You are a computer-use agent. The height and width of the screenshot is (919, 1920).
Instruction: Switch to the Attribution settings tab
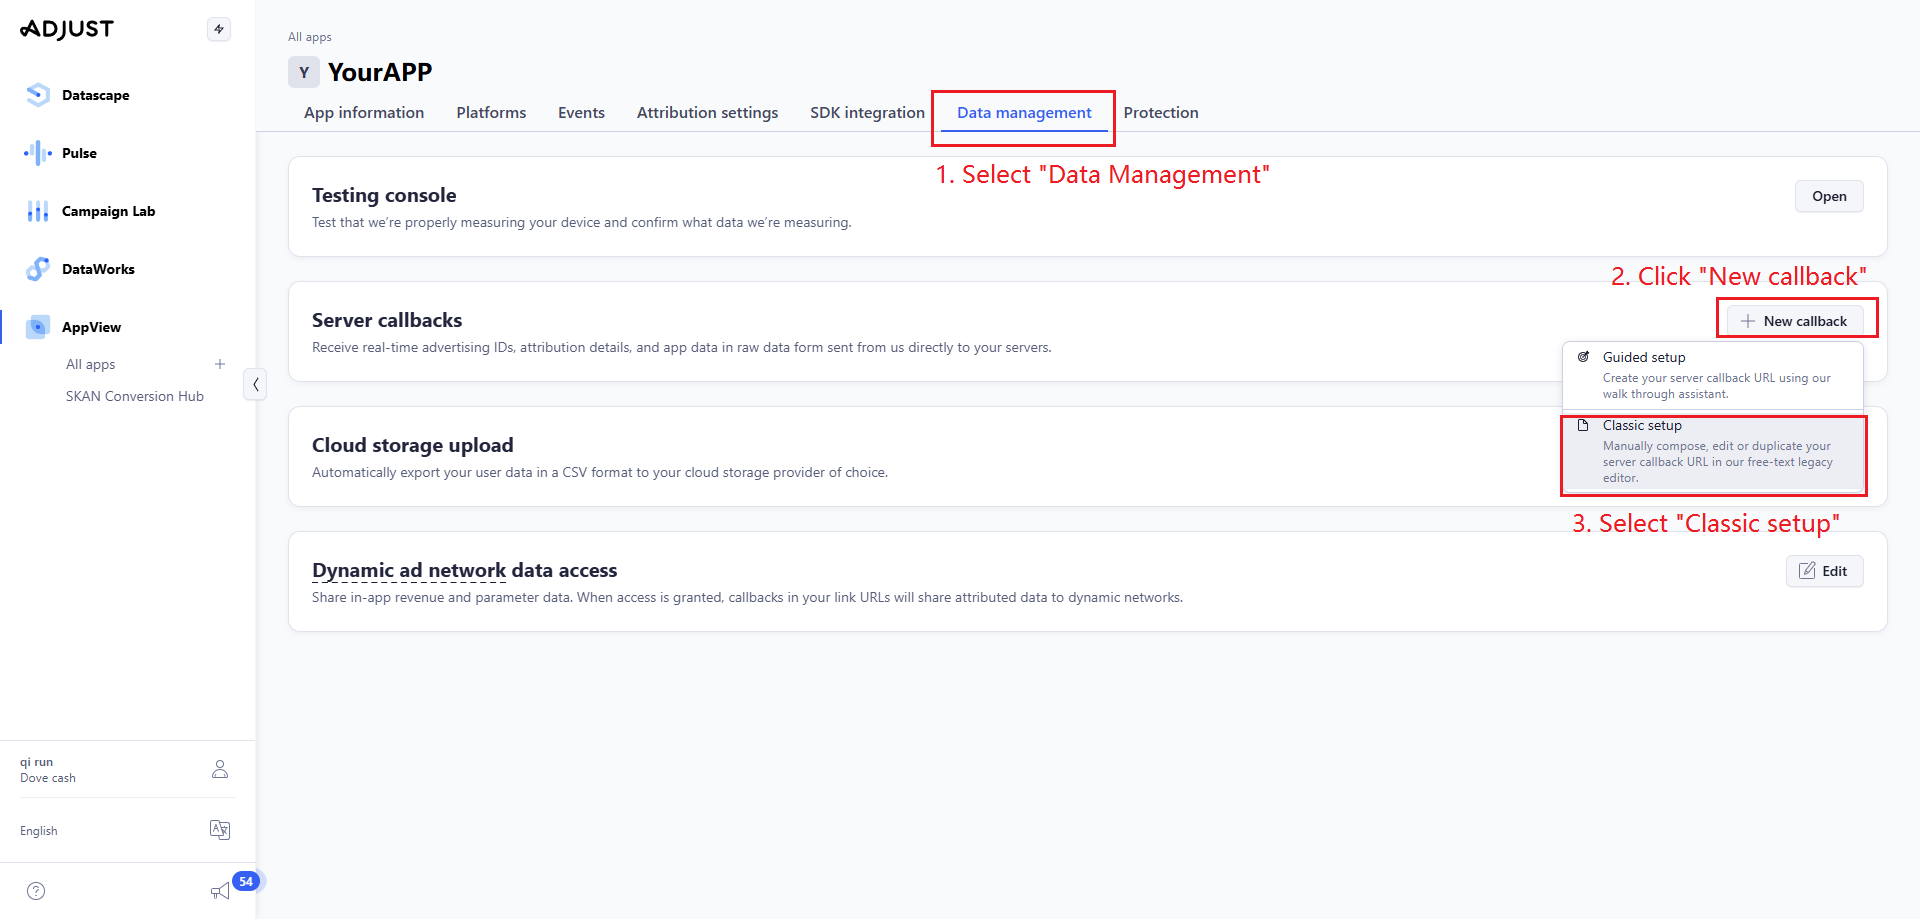707,113
